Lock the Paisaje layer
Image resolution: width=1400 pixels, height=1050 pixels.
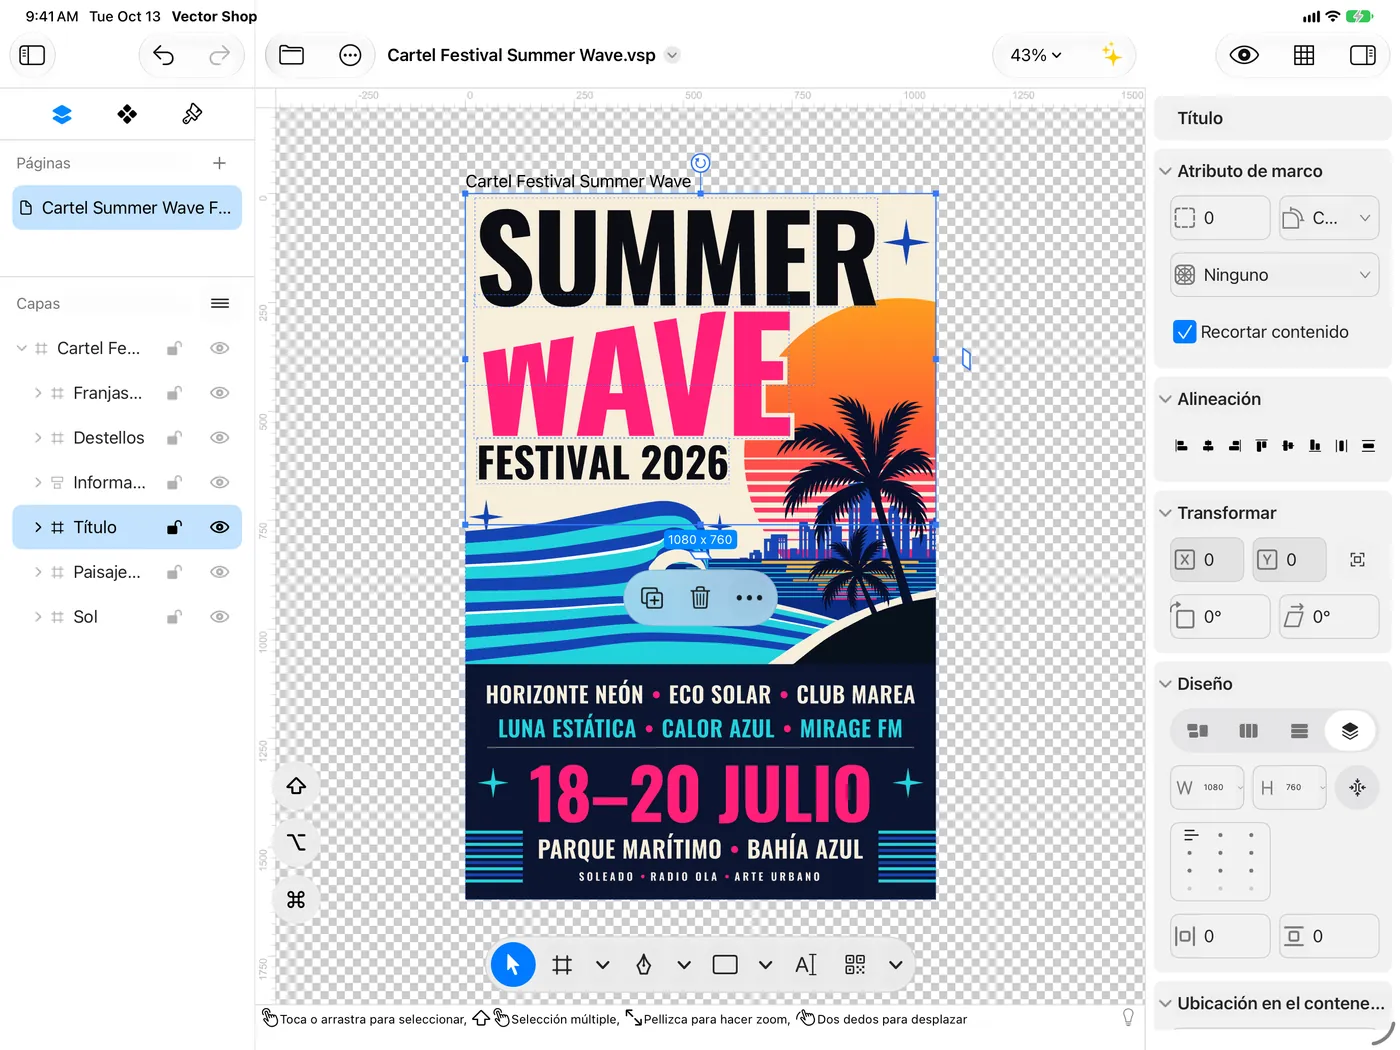point(174,572)
